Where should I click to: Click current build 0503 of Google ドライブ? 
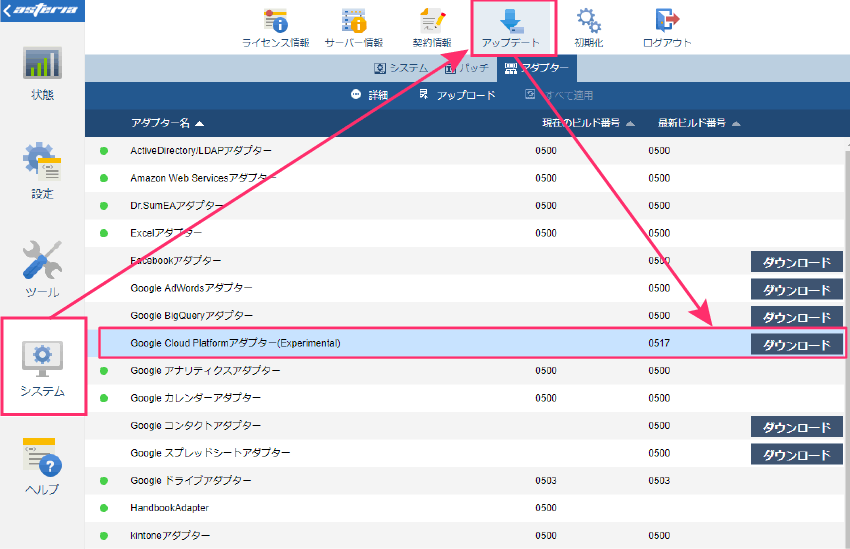click(x=546, y=481)
